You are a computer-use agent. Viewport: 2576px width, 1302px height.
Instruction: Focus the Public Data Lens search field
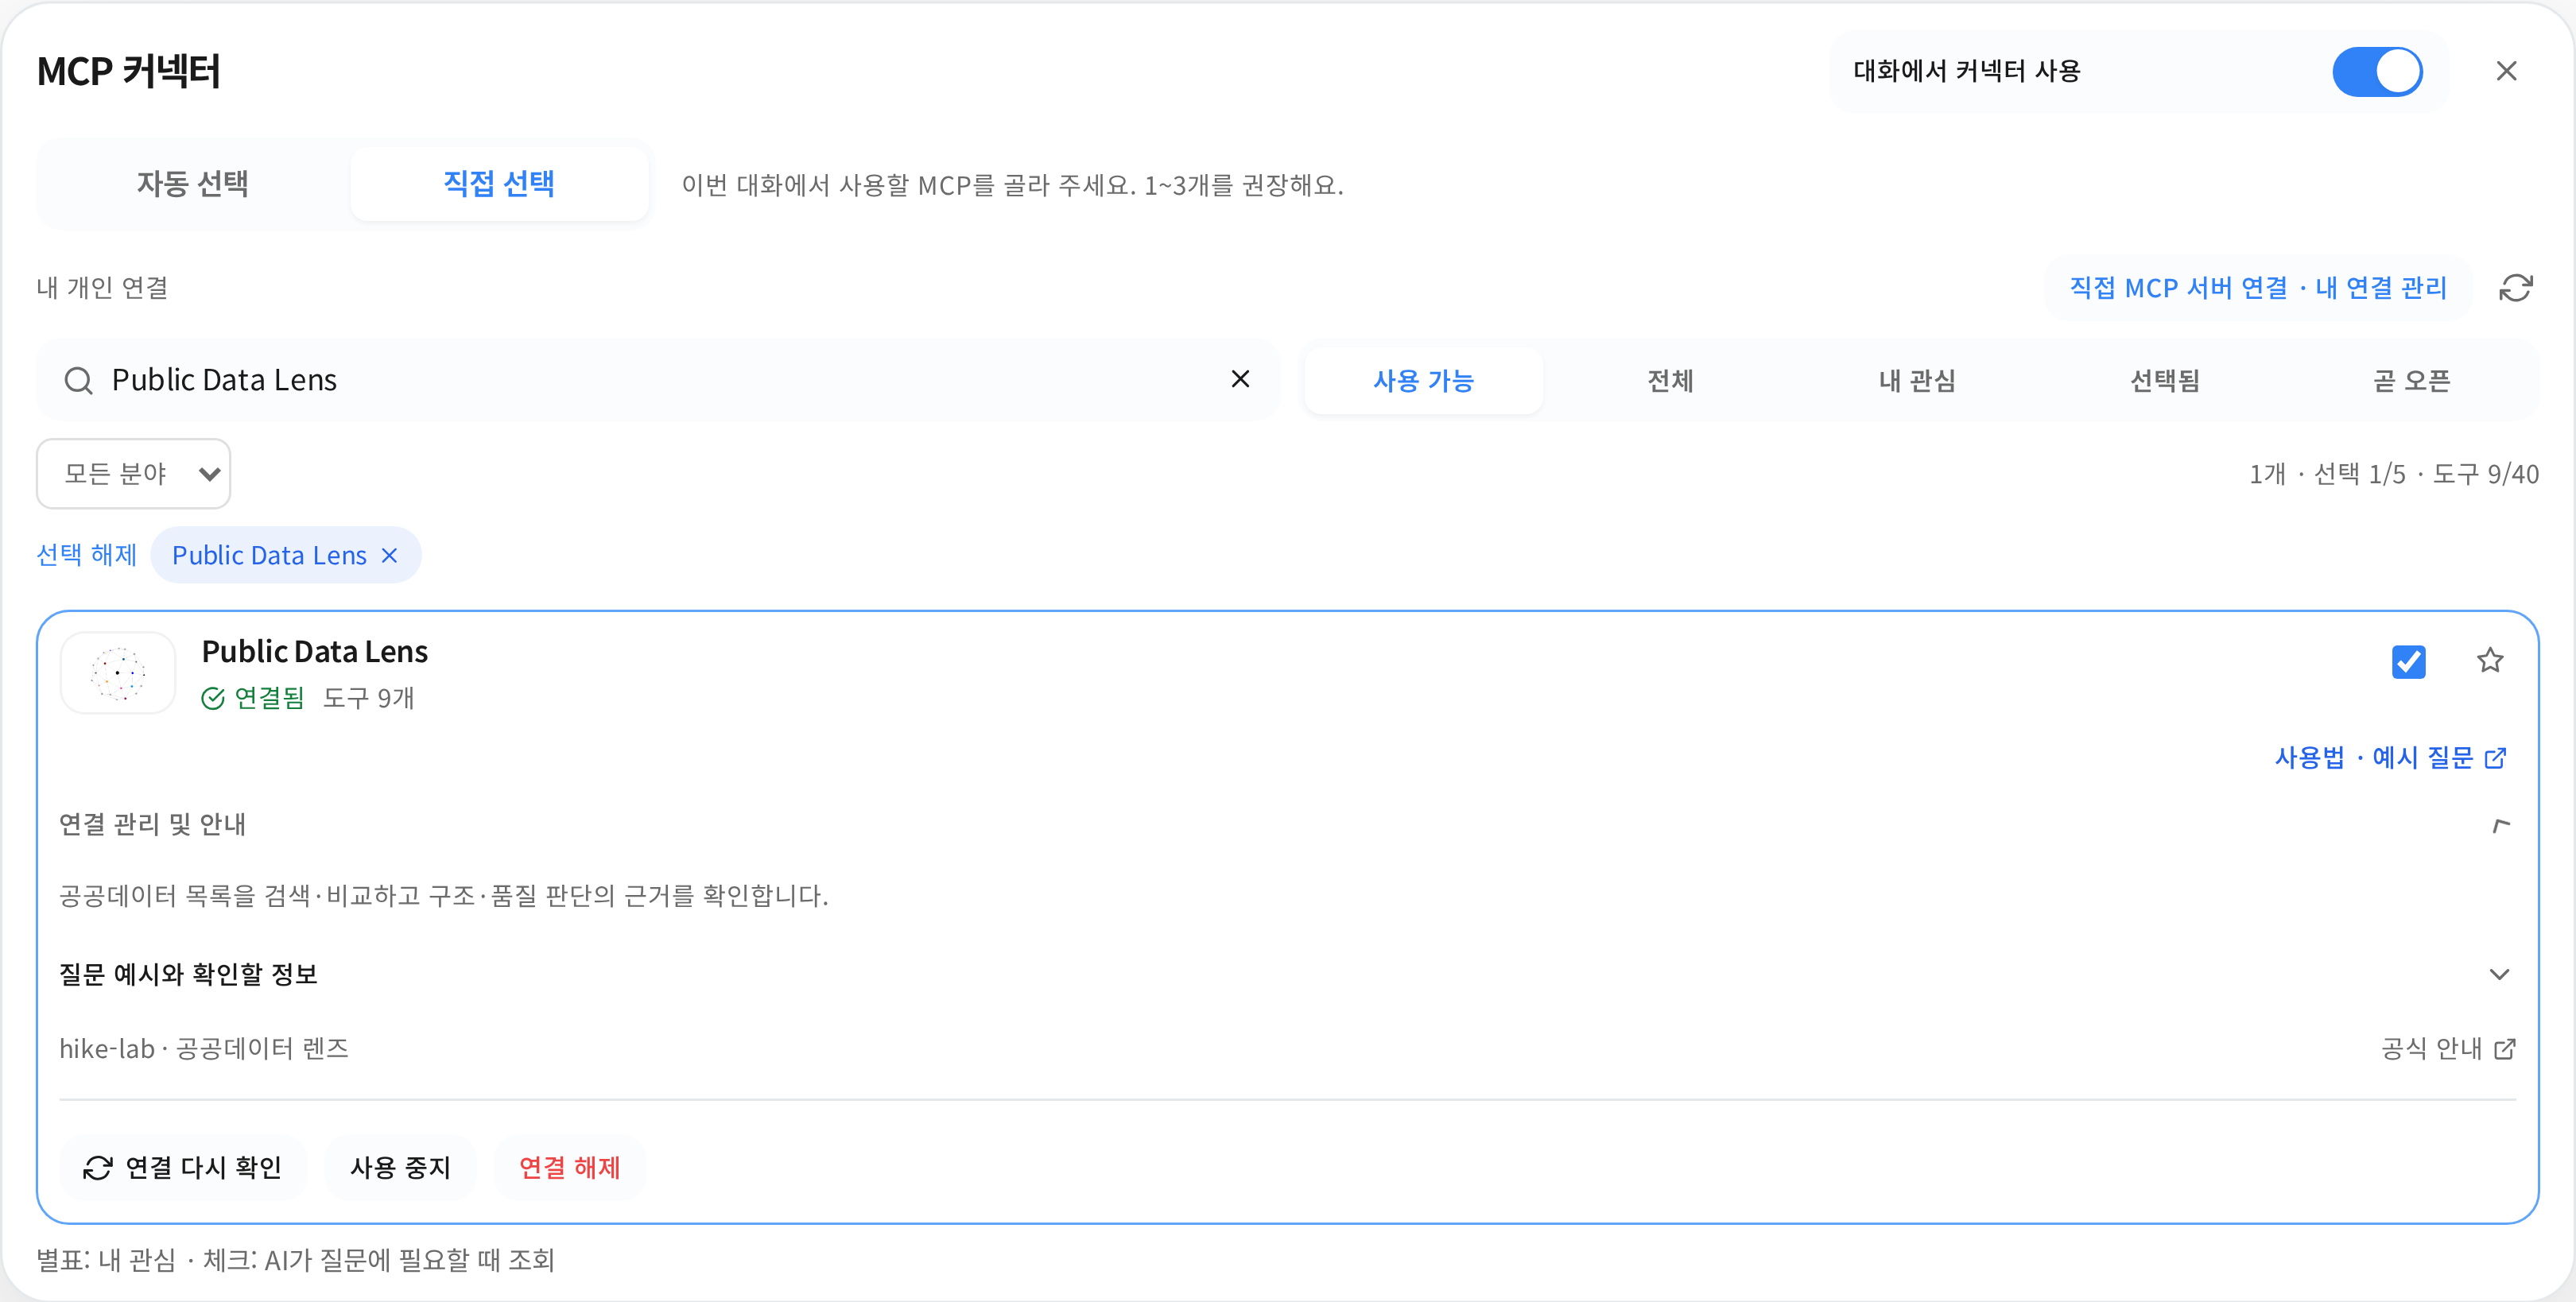[658, 380]
